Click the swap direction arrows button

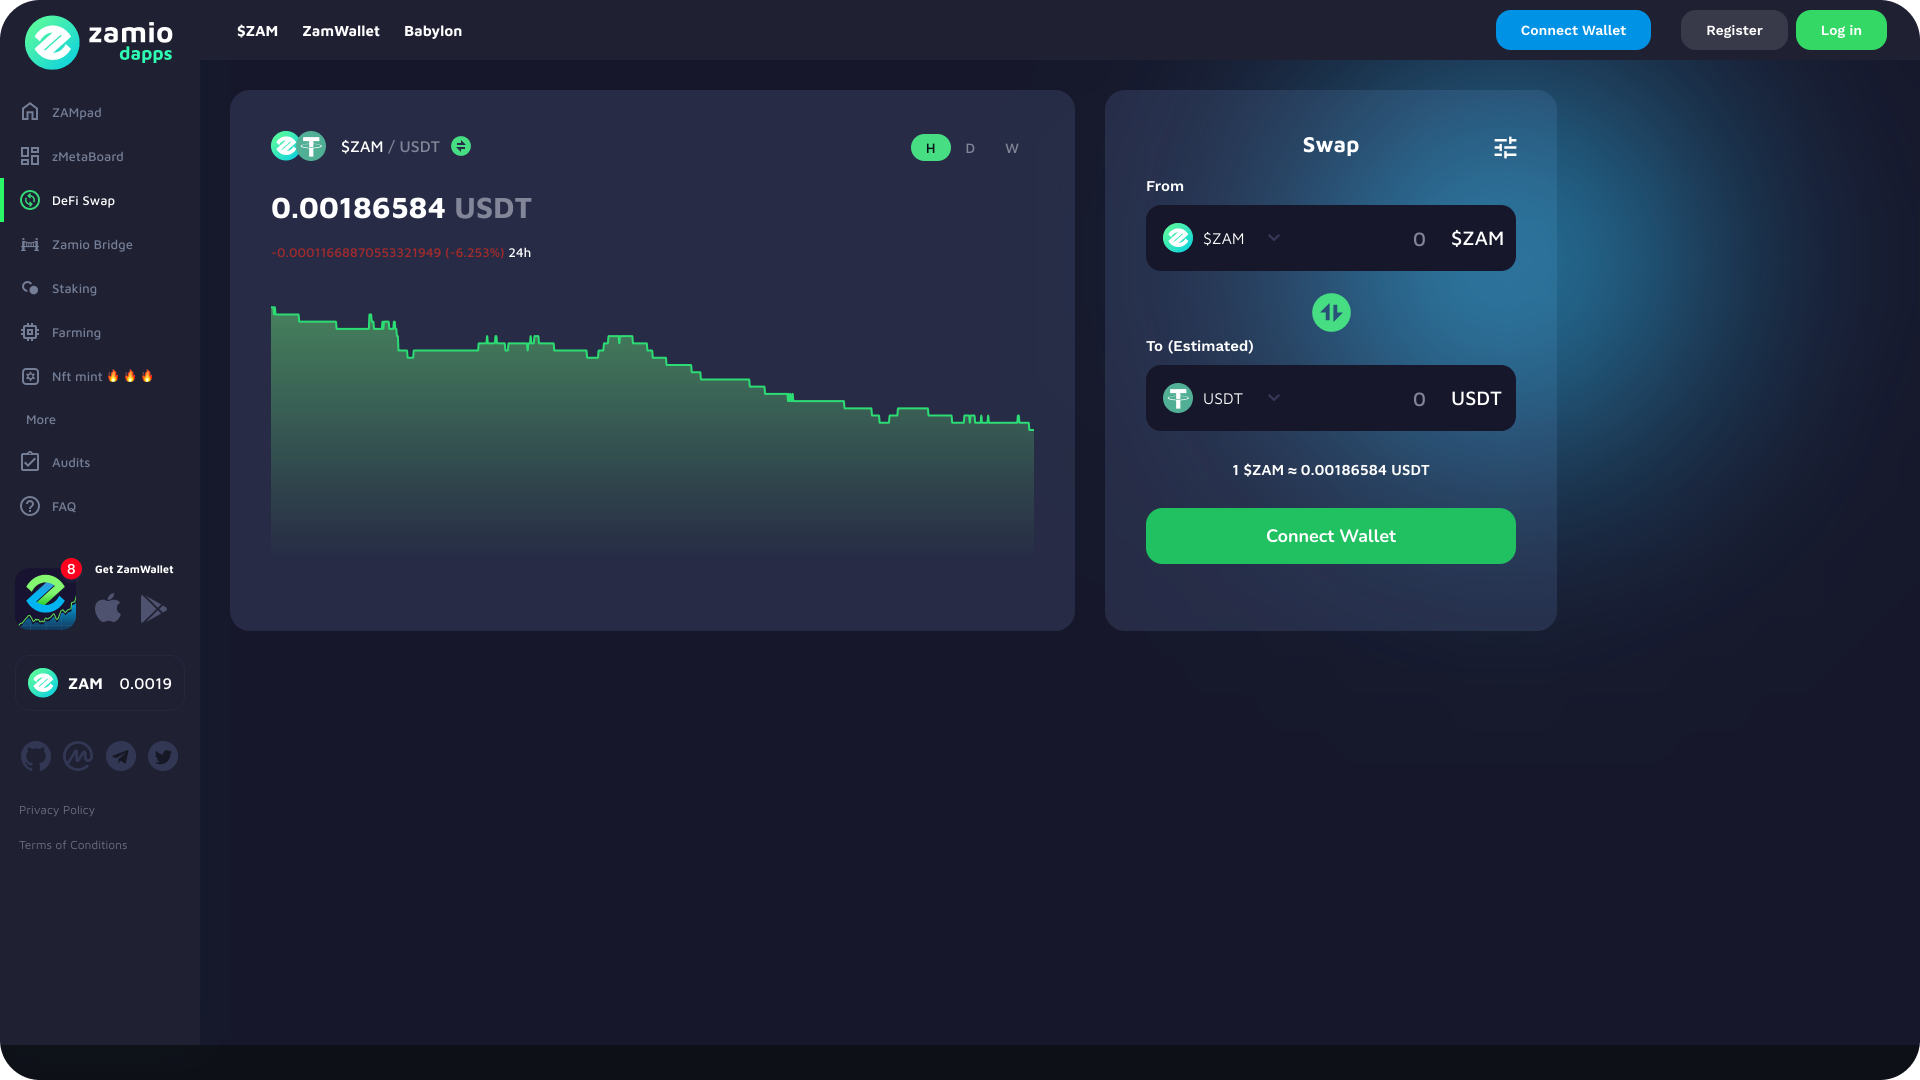(x=1331, y=313)
